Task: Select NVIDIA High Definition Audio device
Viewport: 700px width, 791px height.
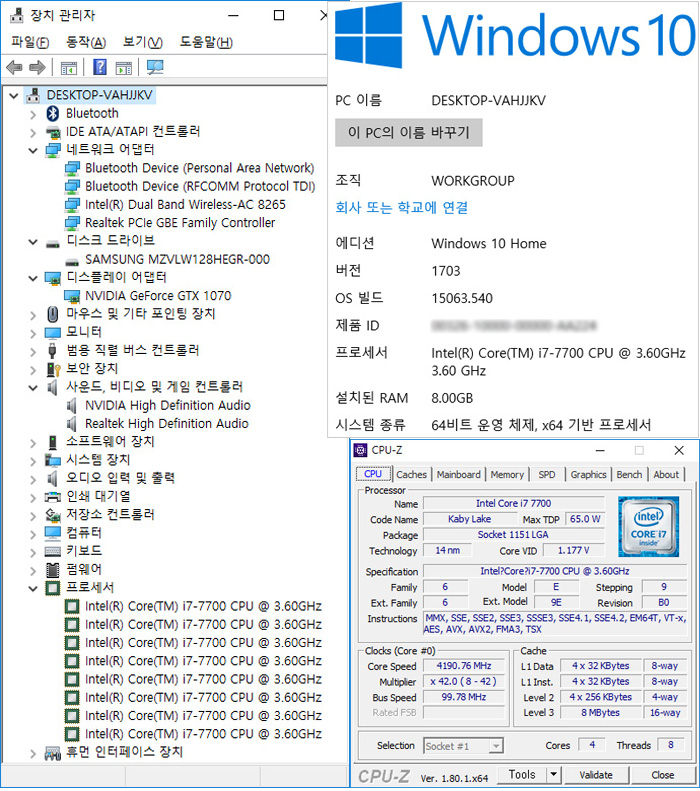Action: click(x=167, y=405)
